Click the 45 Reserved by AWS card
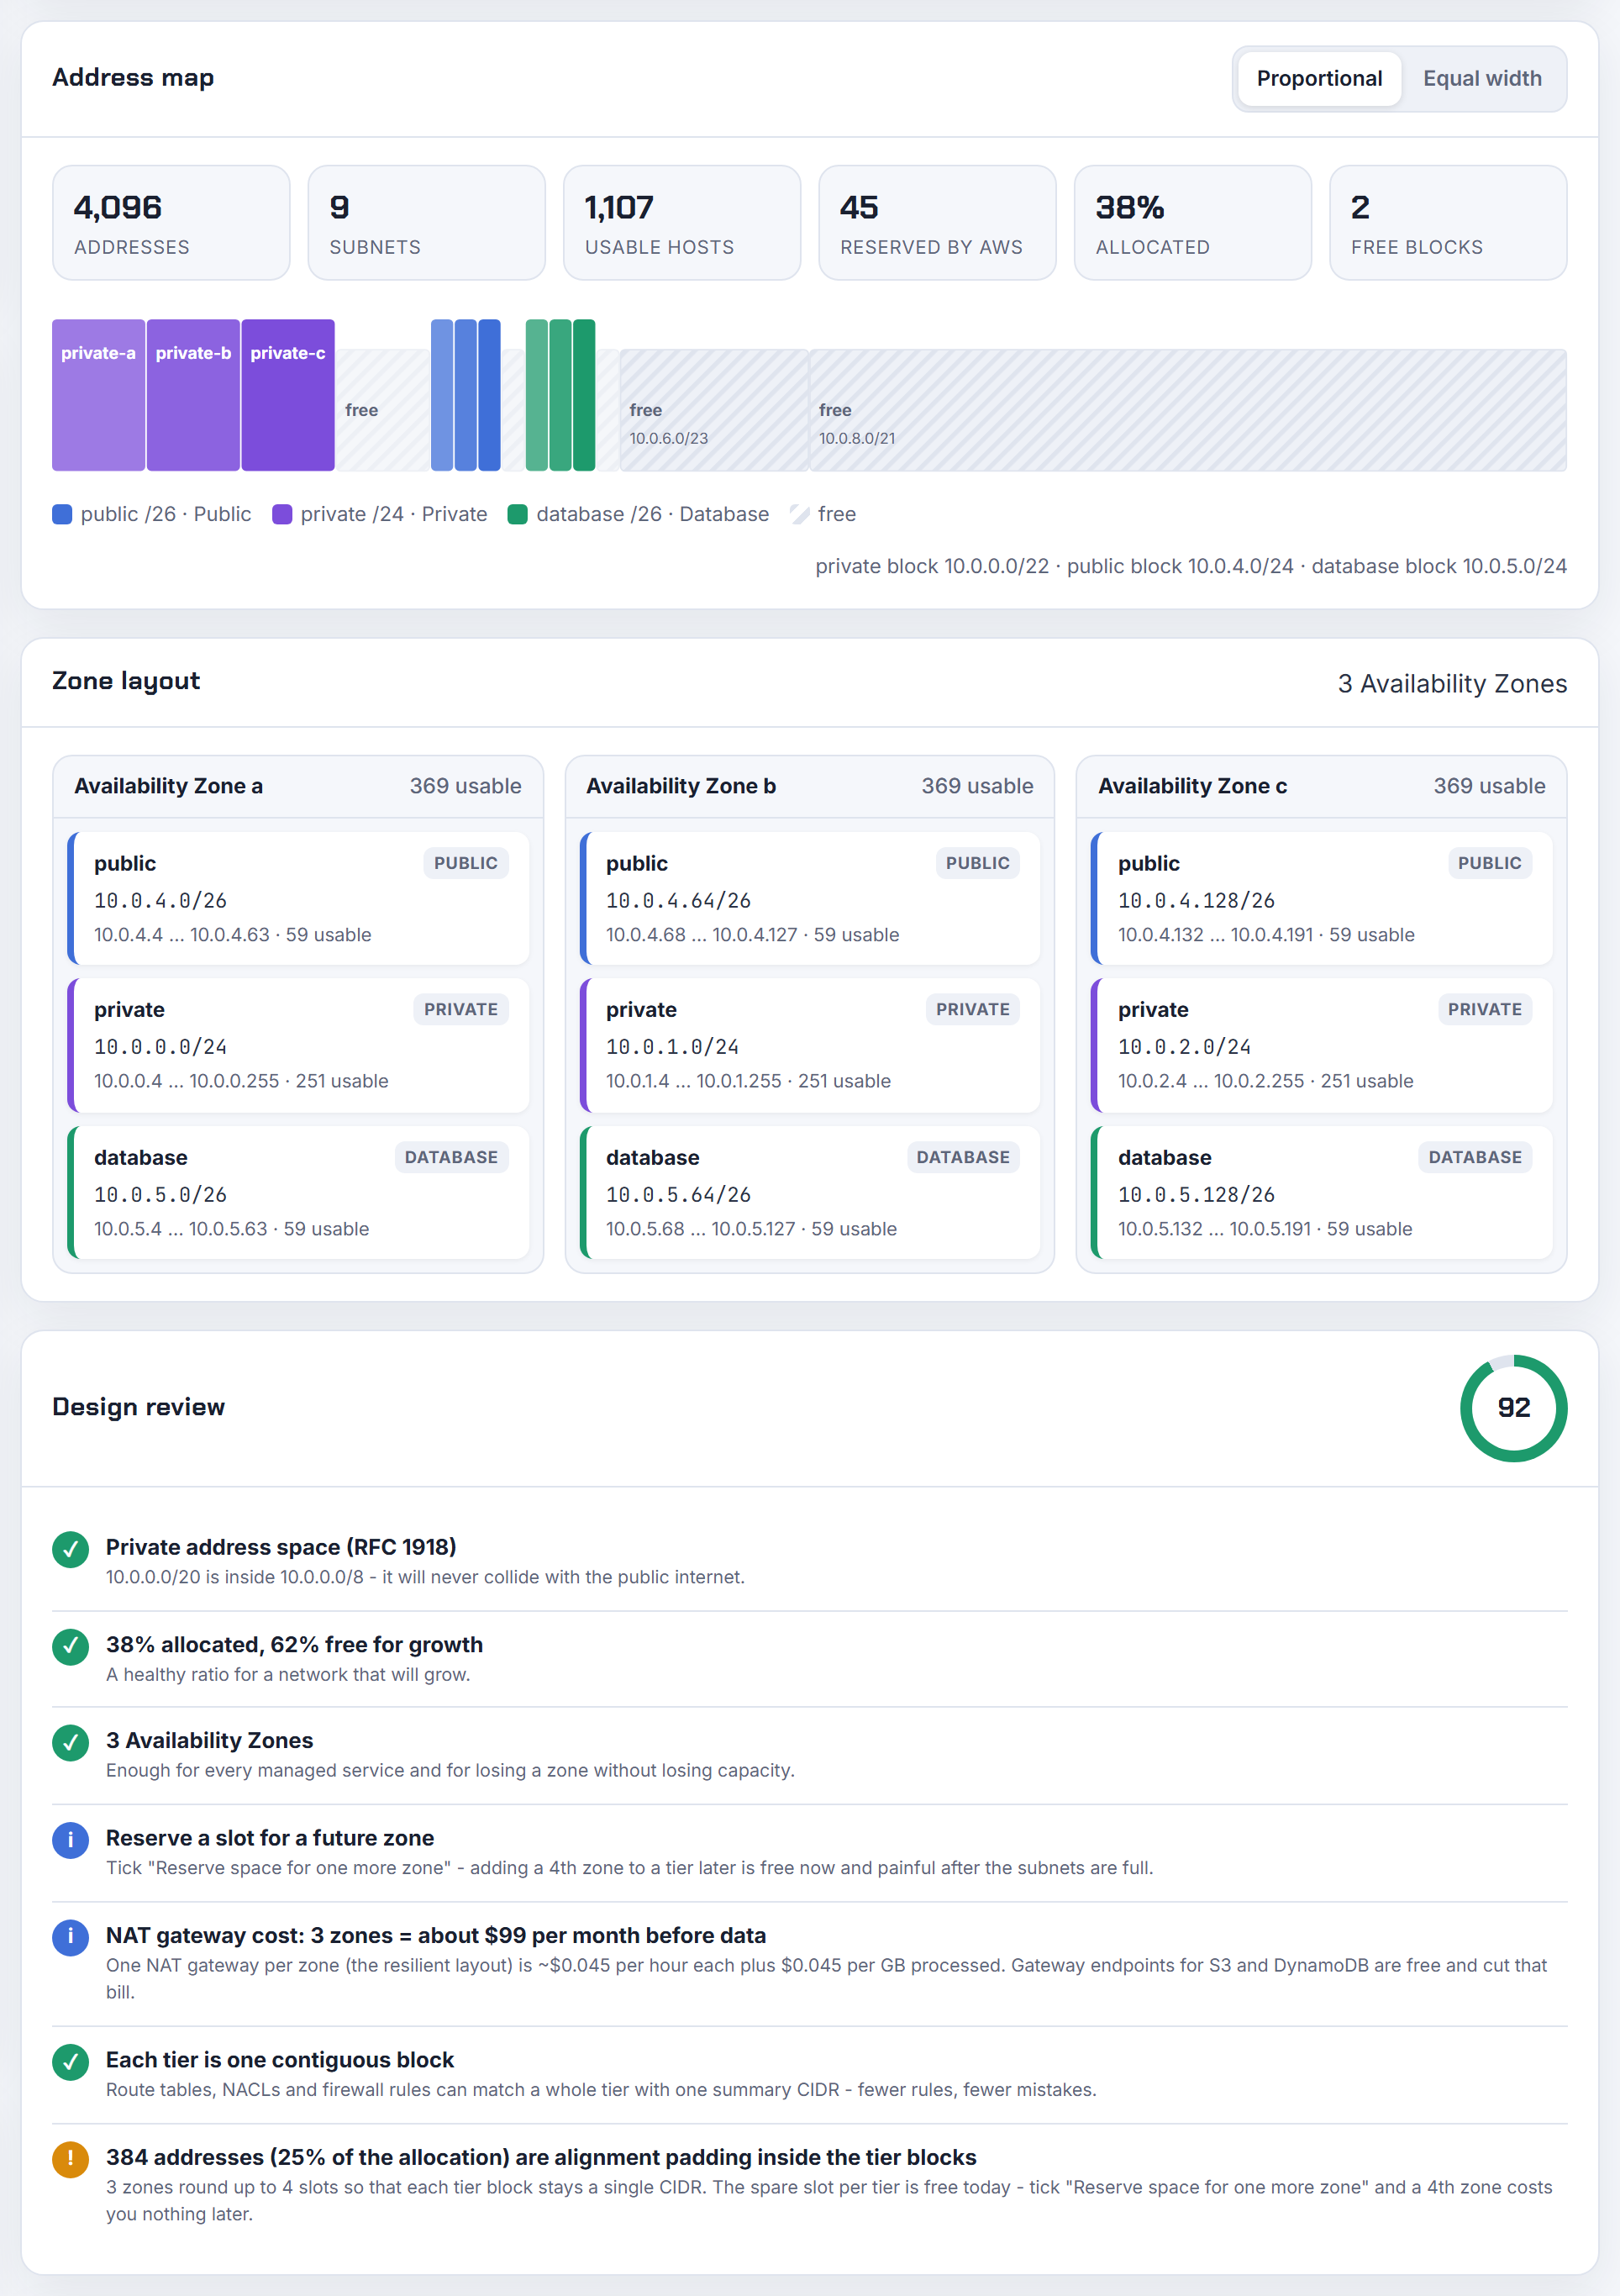This screenshot has width=1620, height=2296. tap(938, 223)
